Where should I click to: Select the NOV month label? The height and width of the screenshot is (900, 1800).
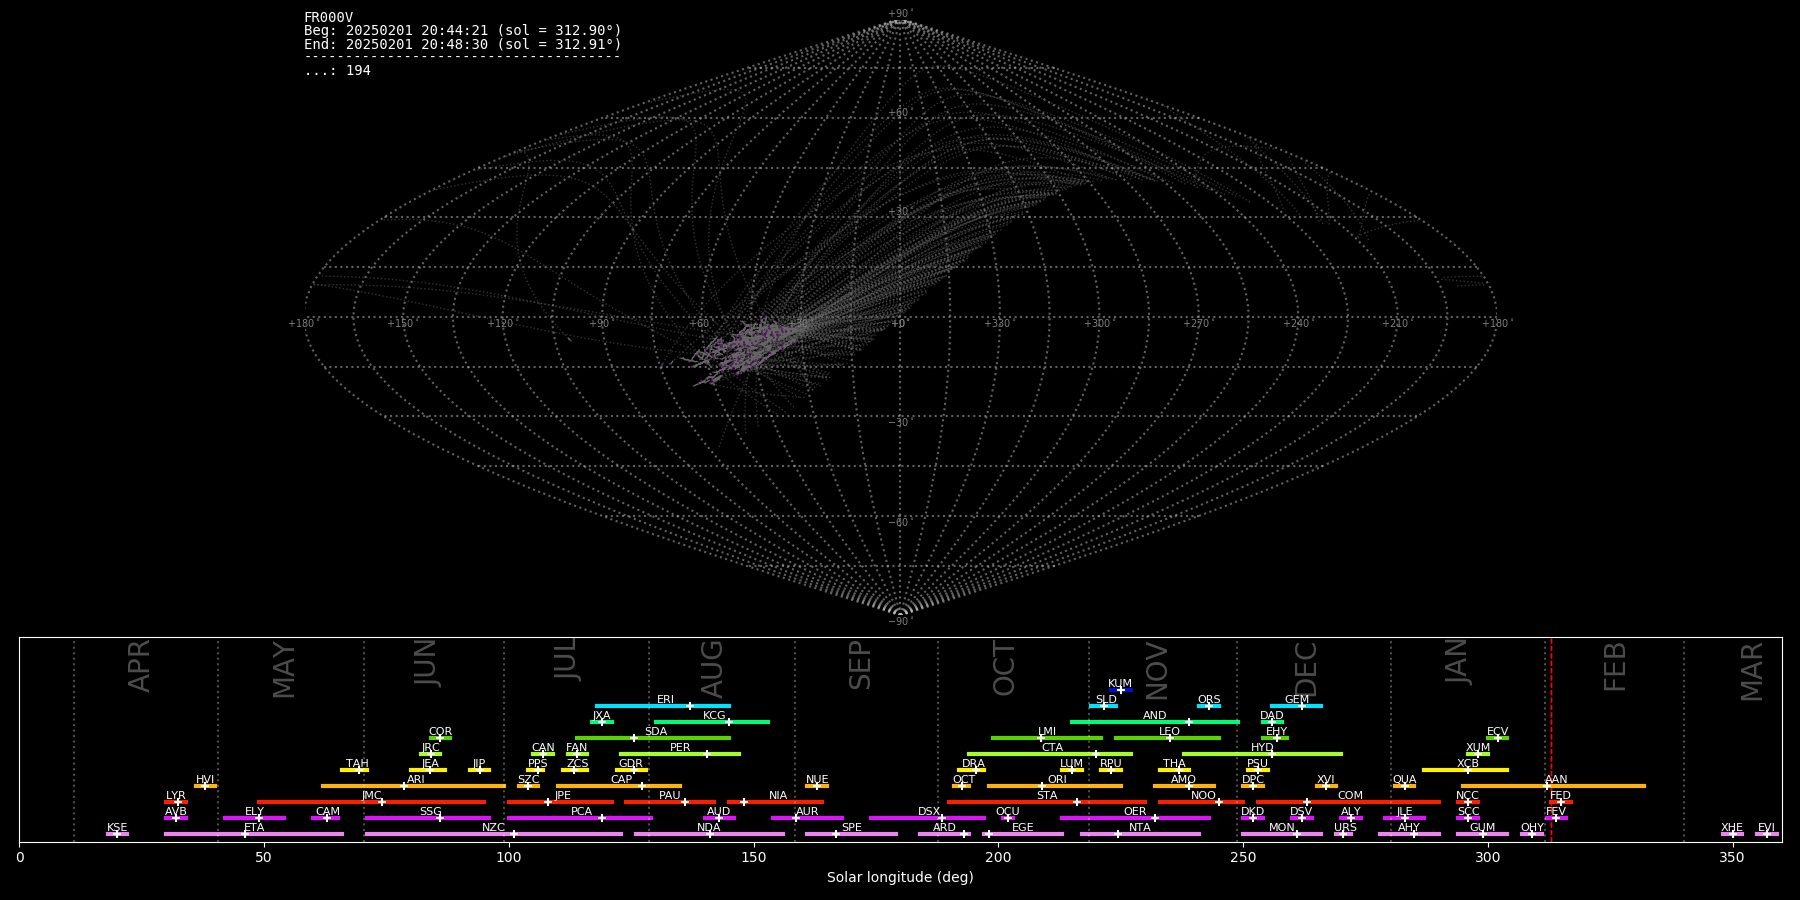[1157, 672]
